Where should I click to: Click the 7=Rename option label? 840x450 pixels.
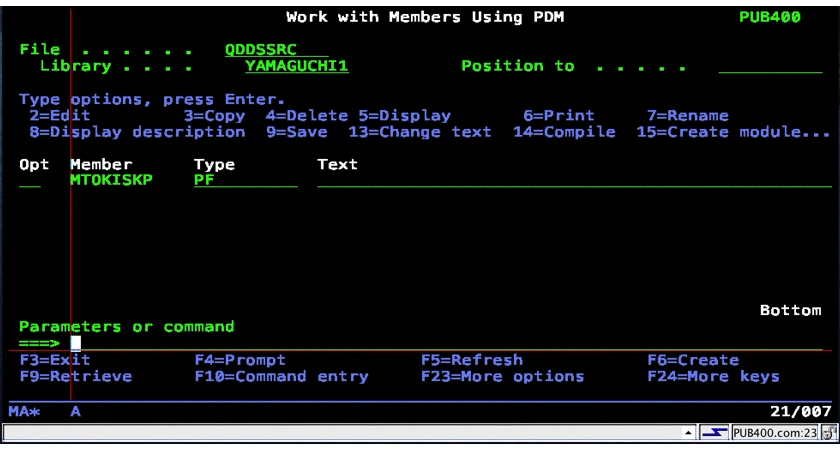point(688,116)
